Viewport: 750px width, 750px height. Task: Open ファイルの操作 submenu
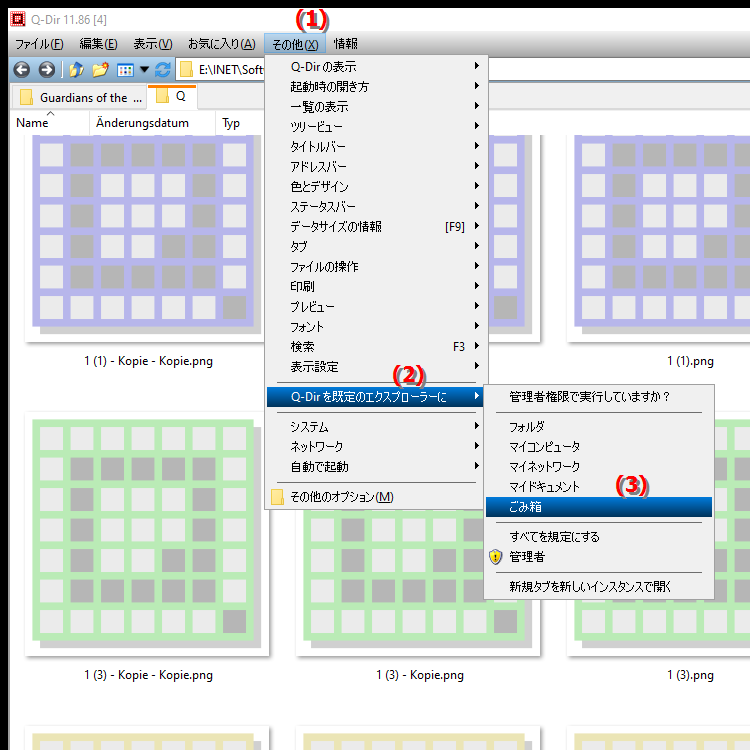pyautogui.click(x=377, y=266)
